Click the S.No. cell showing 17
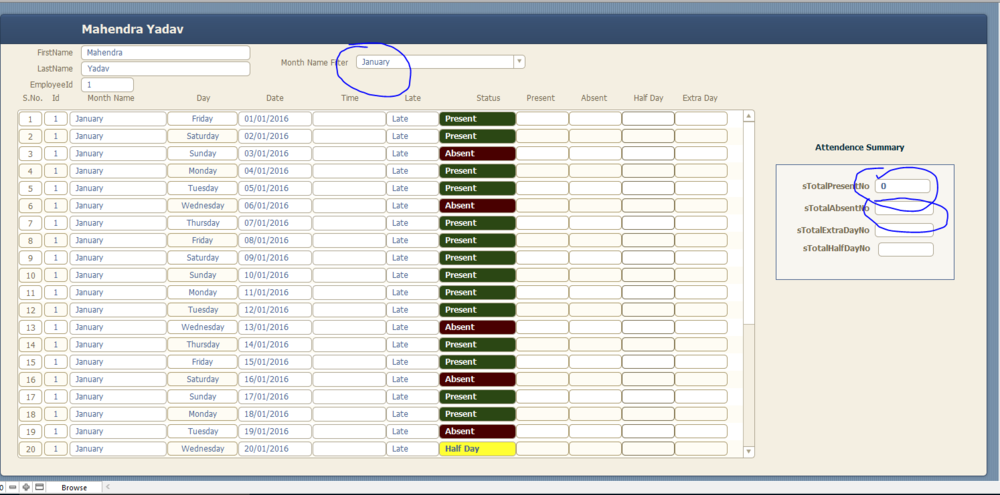 pos(31,397)
